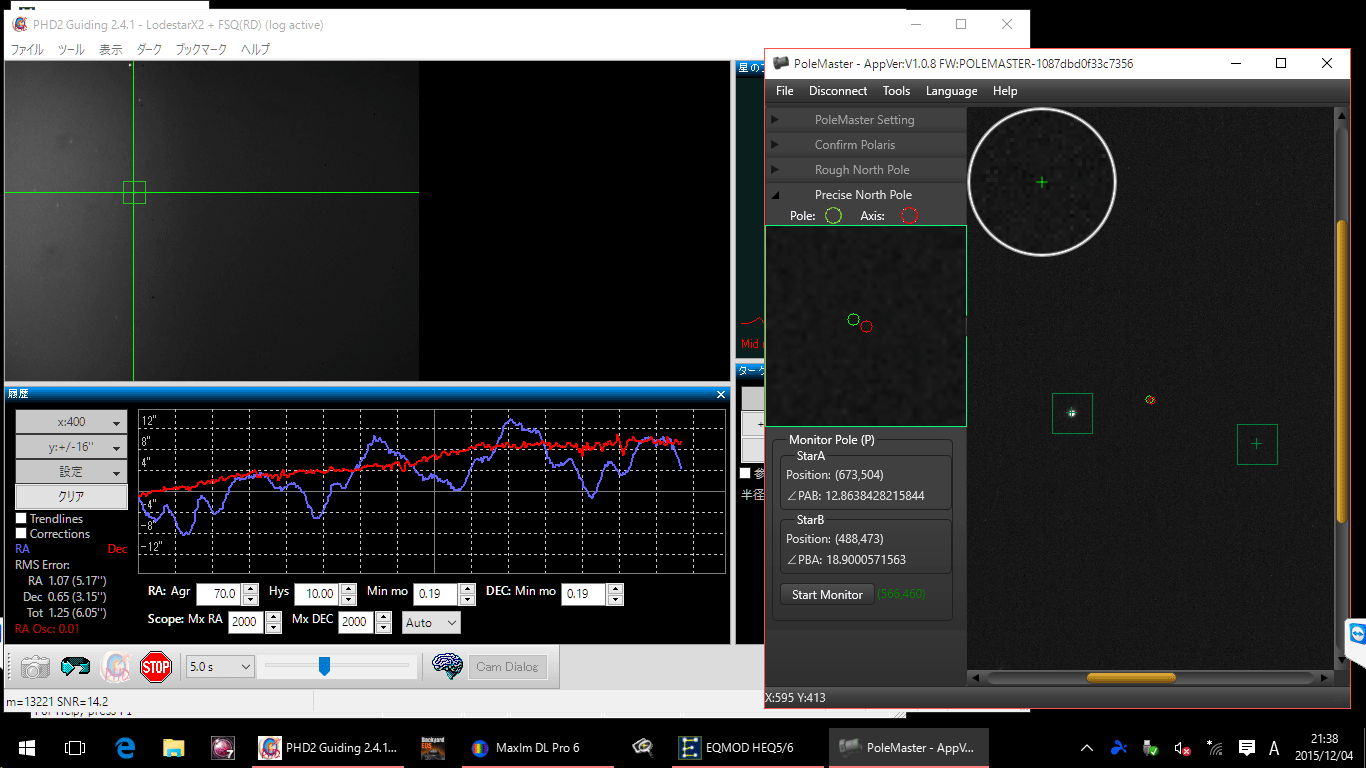Image resolution: width=1366 pixels, height=768 pixels.
Task: Open the ヘルプ menu in PHD2
Action: [255, 49]
